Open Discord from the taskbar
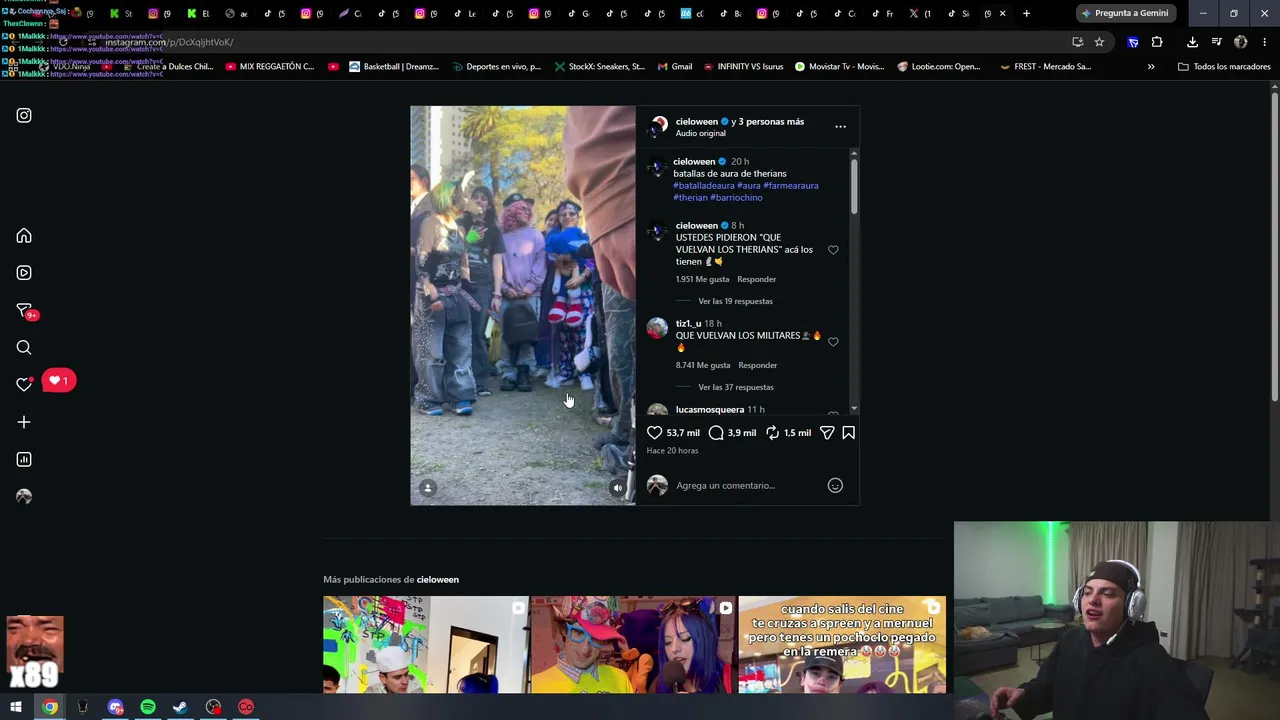 point(115,707)
